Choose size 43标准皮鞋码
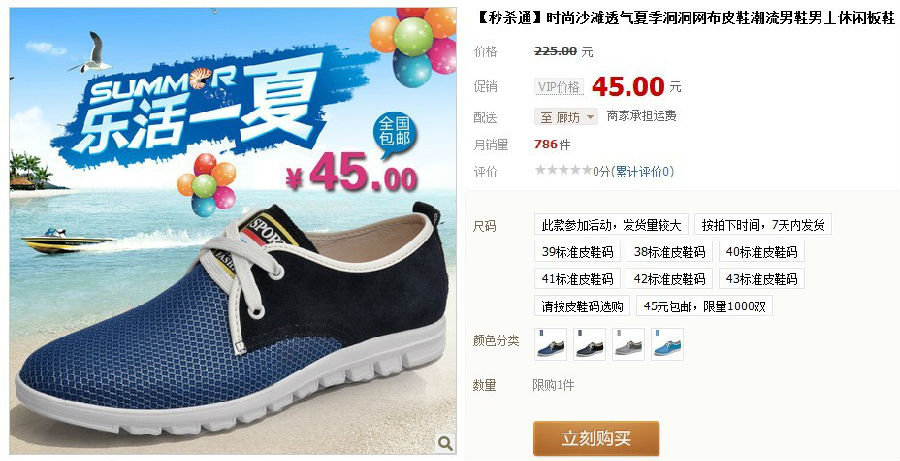Image resolution: width=900 pixels, height=461 pixels. pyautogui.click(x=761, y=279)
